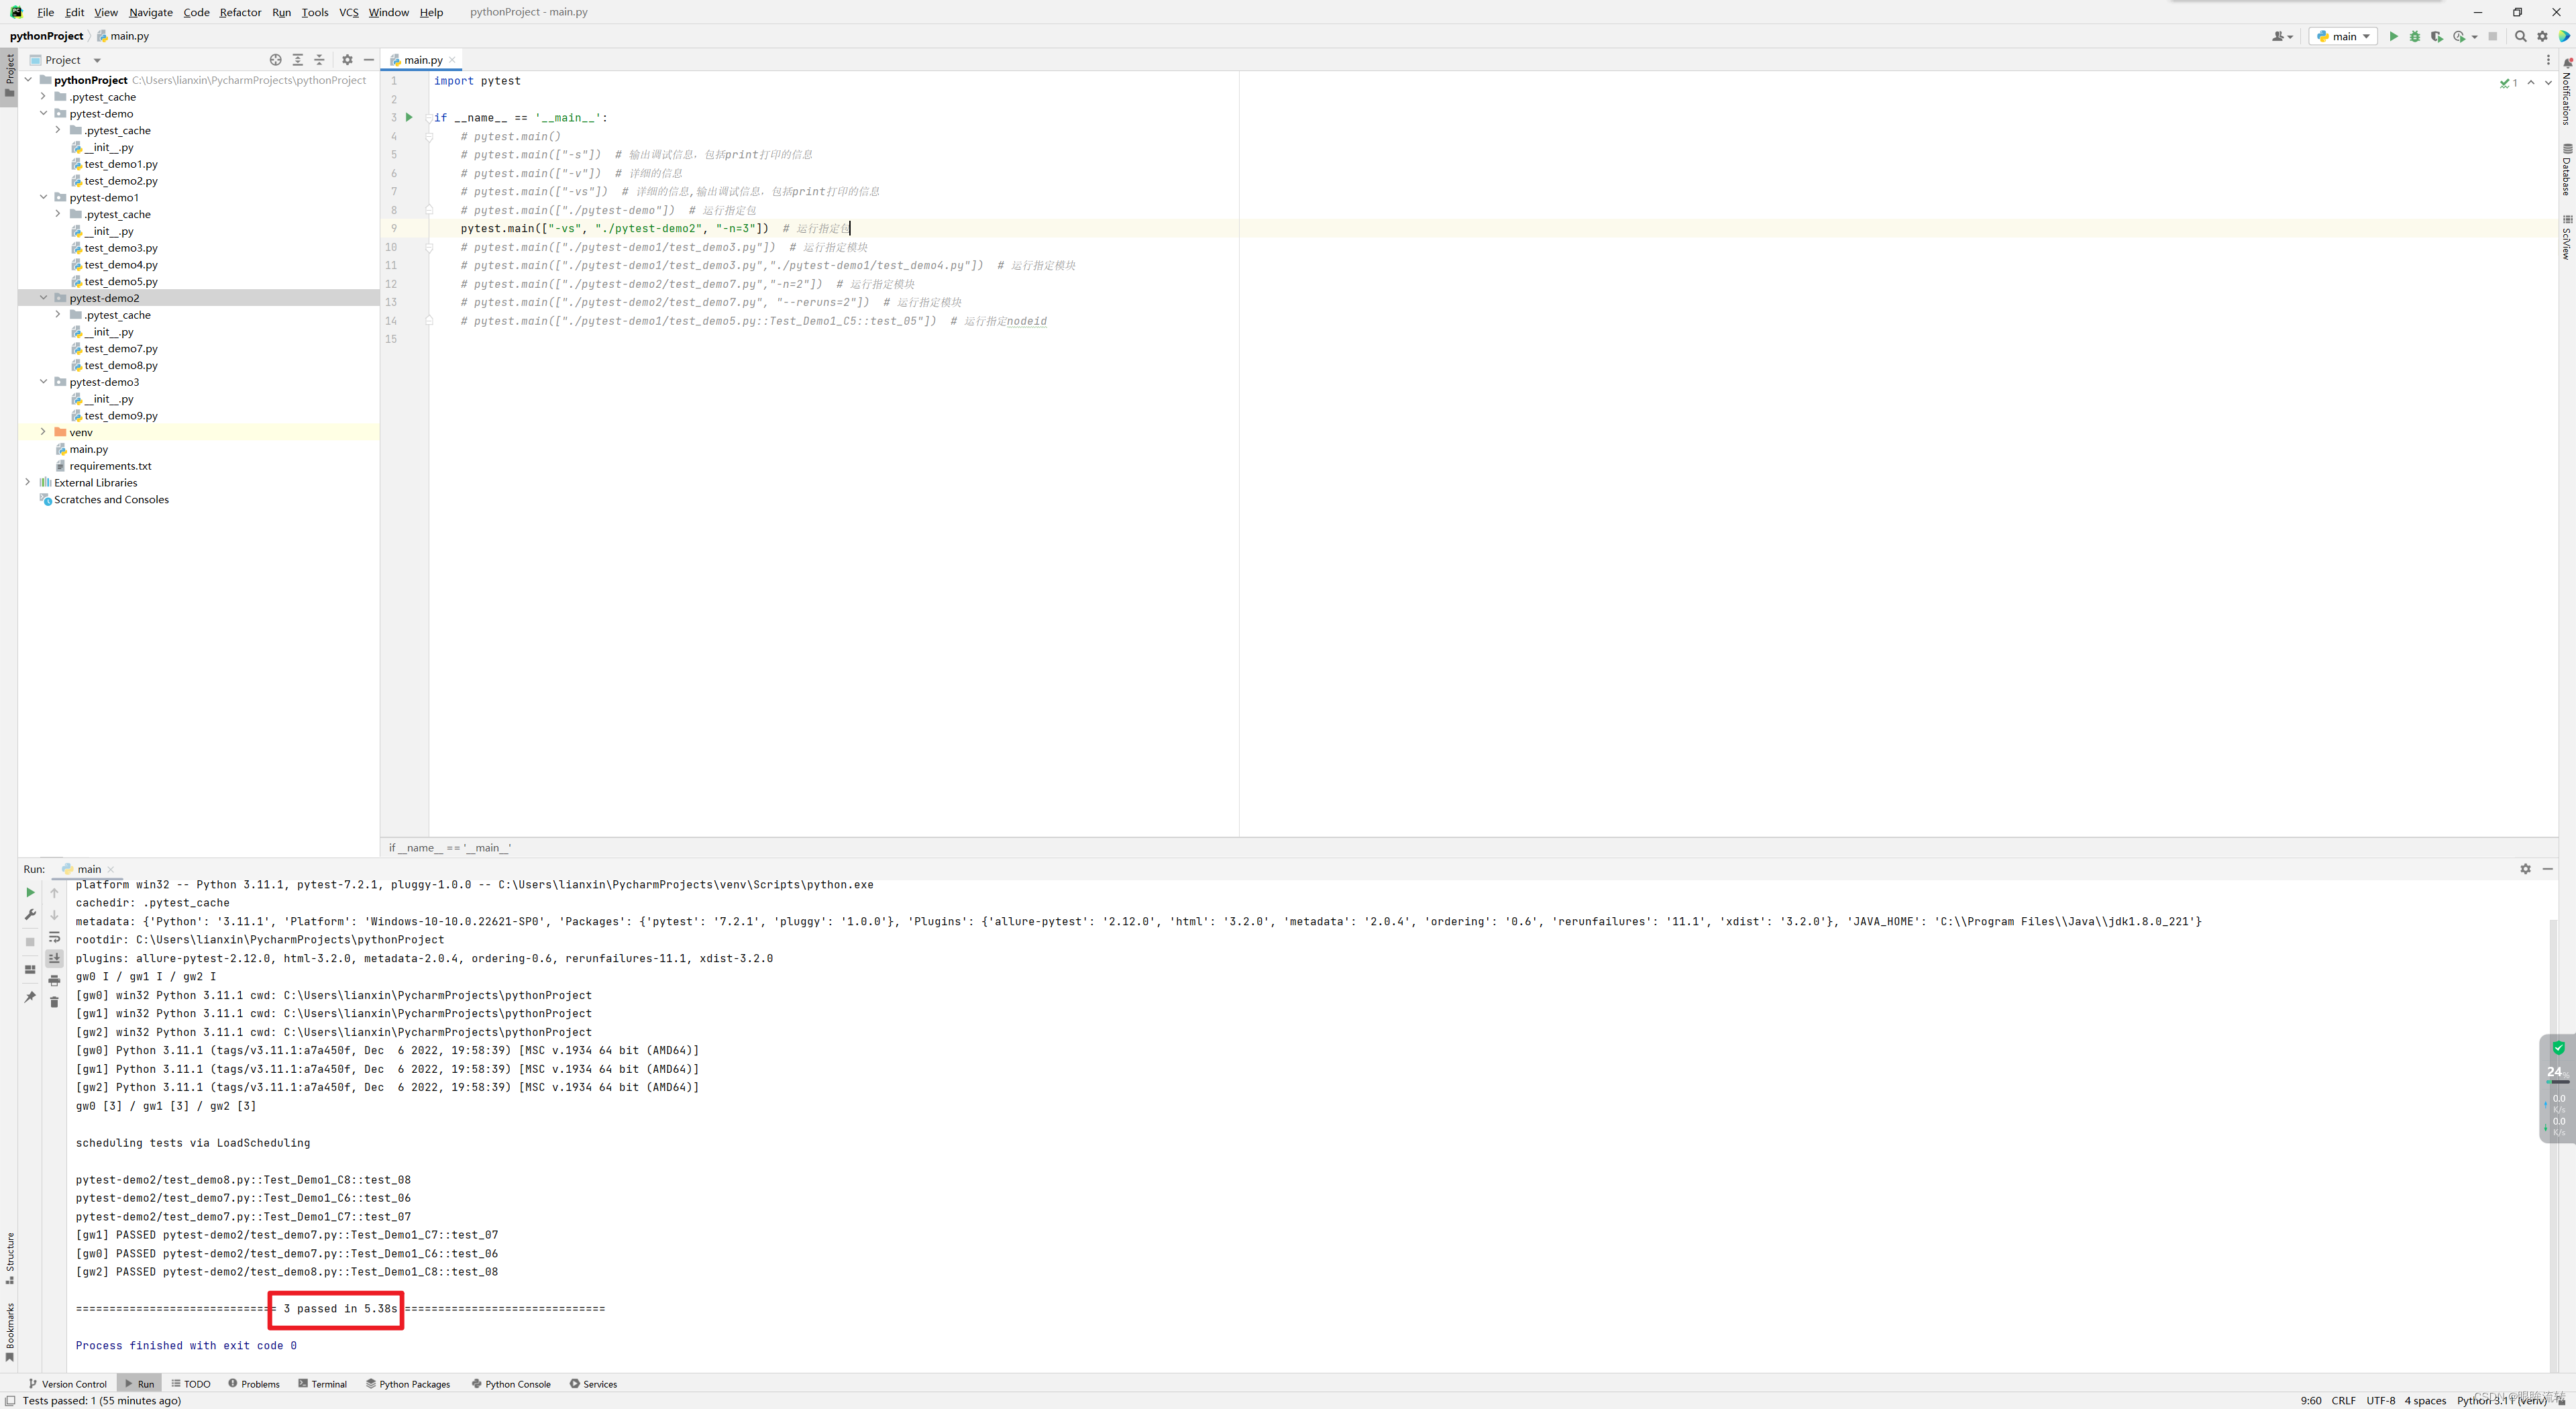Image resolution: width=2576 pixels, height=1409 pixels.
Task: Expand External Libraries node
Action: tap(28, 482)
